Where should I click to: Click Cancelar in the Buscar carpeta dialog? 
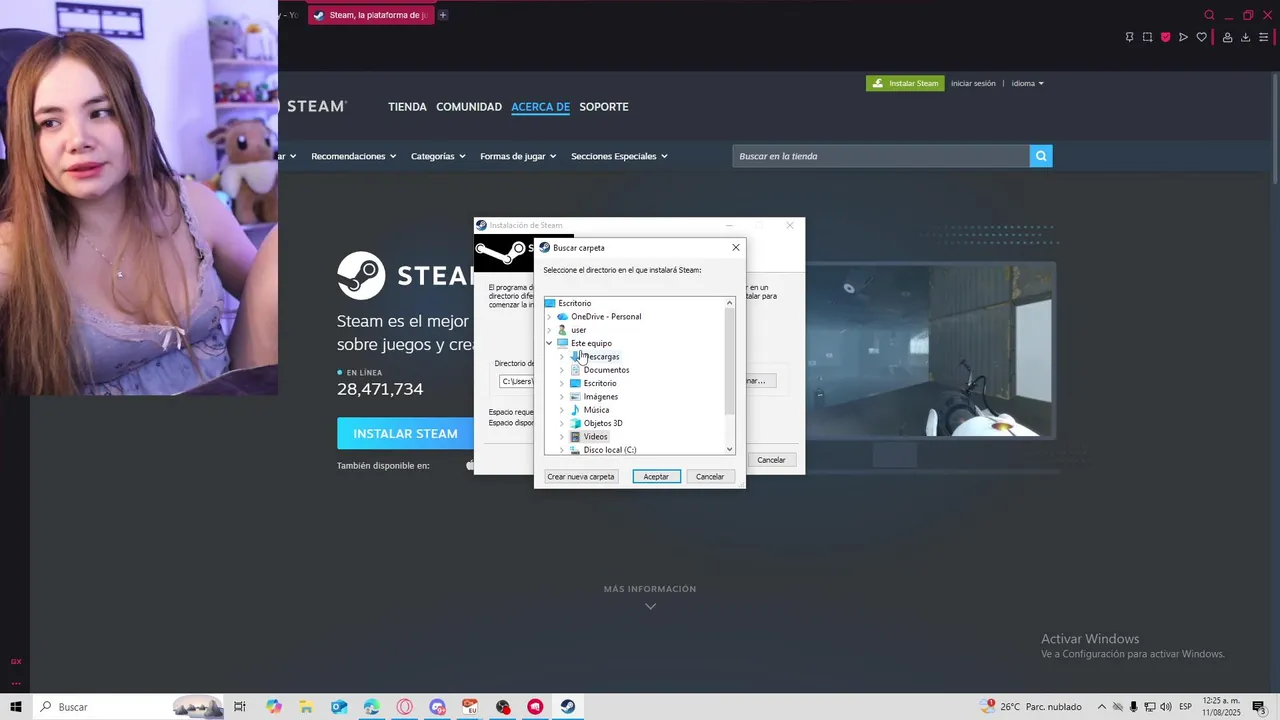(x=710, y=477)
